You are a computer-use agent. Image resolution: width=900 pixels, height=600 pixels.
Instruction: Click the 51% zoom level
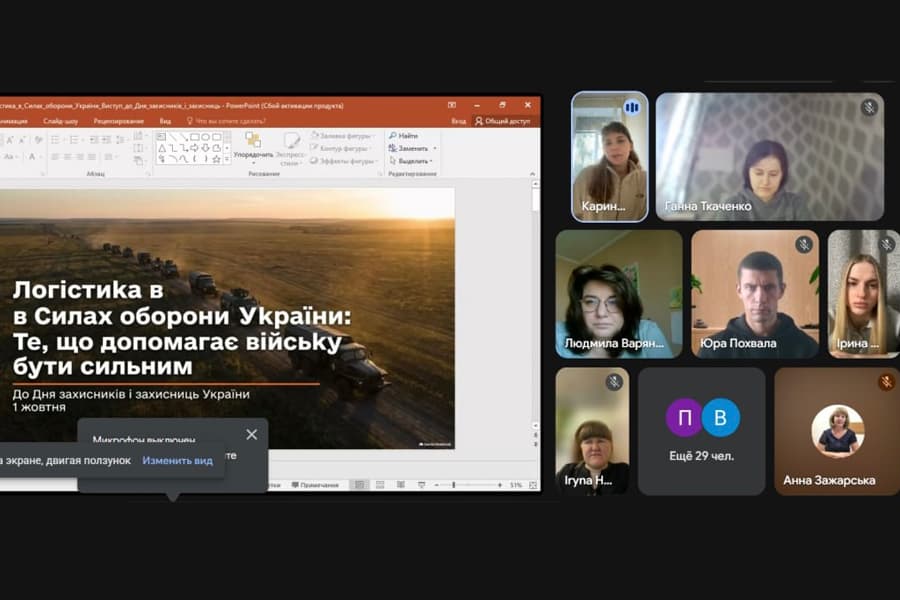pos(516,485)
